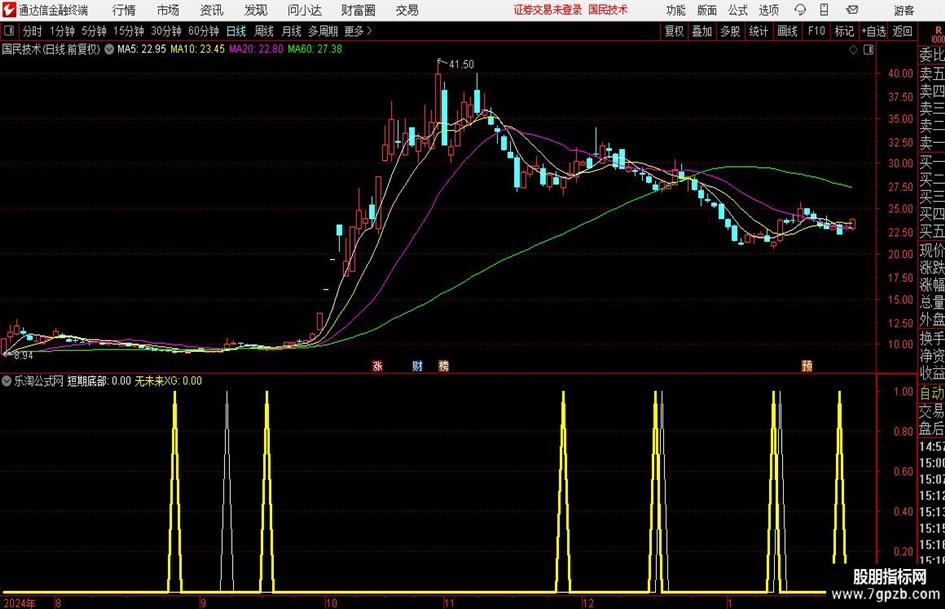Screen dimensions: 945x609
Task: Open the 市场 menu
Action: coord(168,10)
